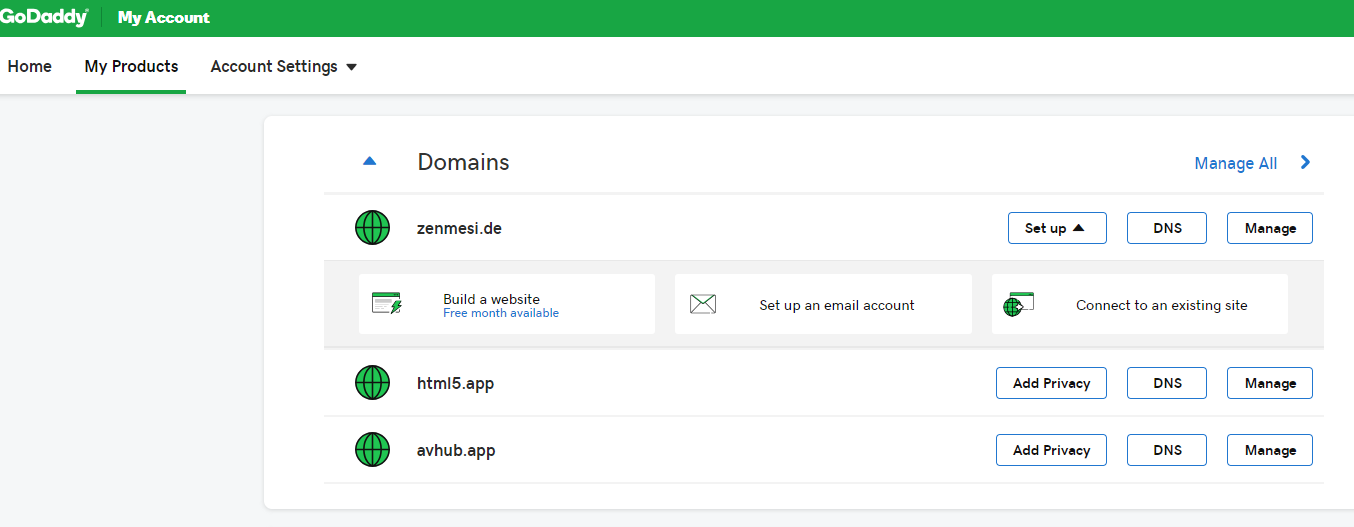Viewport: 1354px width, 527px height.
Task: Go to the Home tab
Action: click(x=30, y=67)
